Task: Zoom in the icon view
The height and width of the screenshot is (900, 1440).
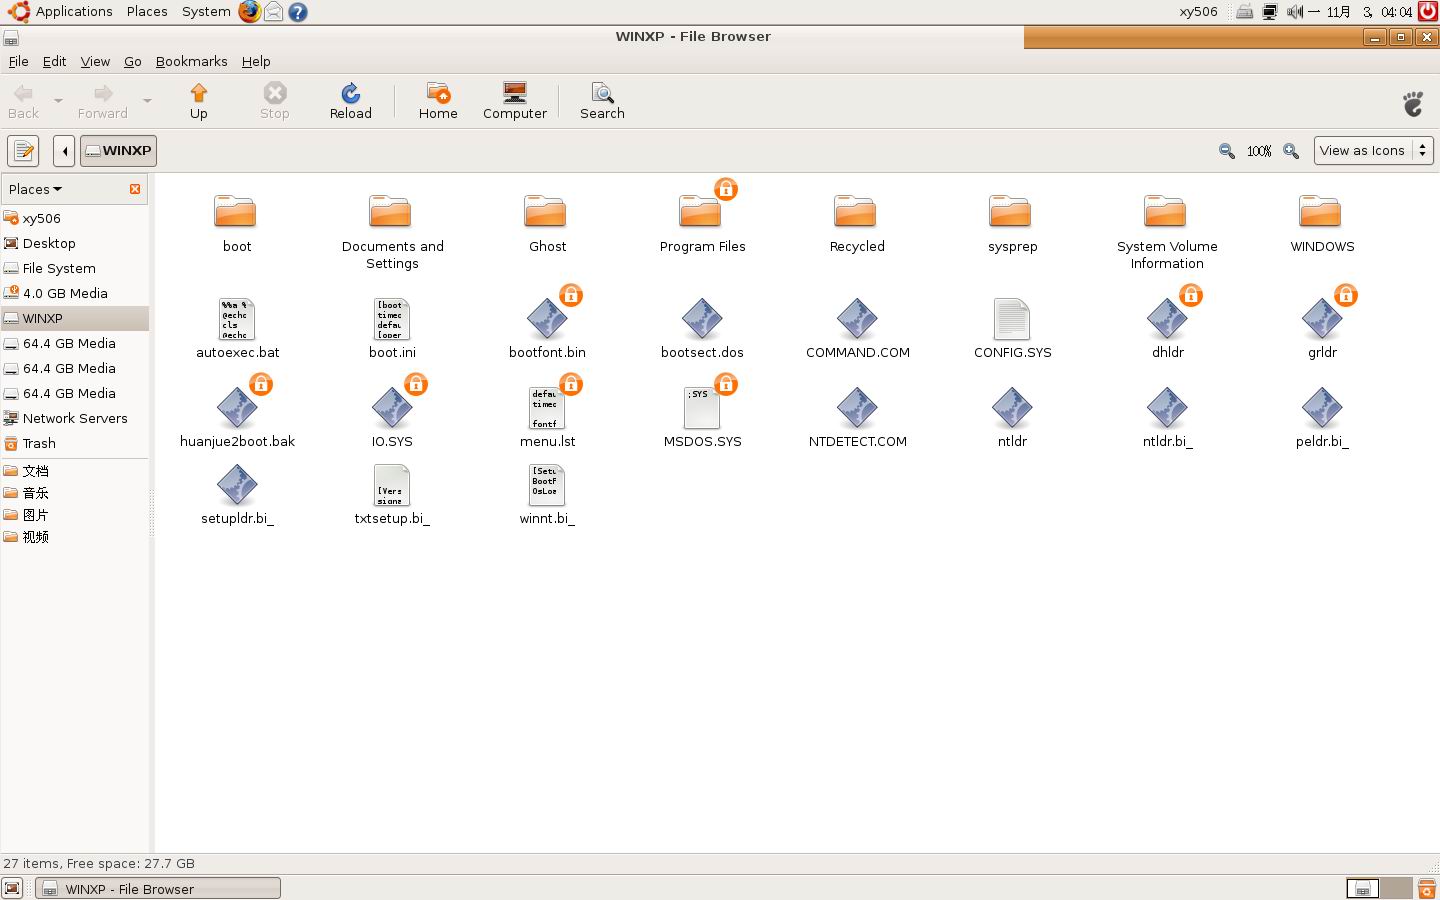Action: point(1291,151)
